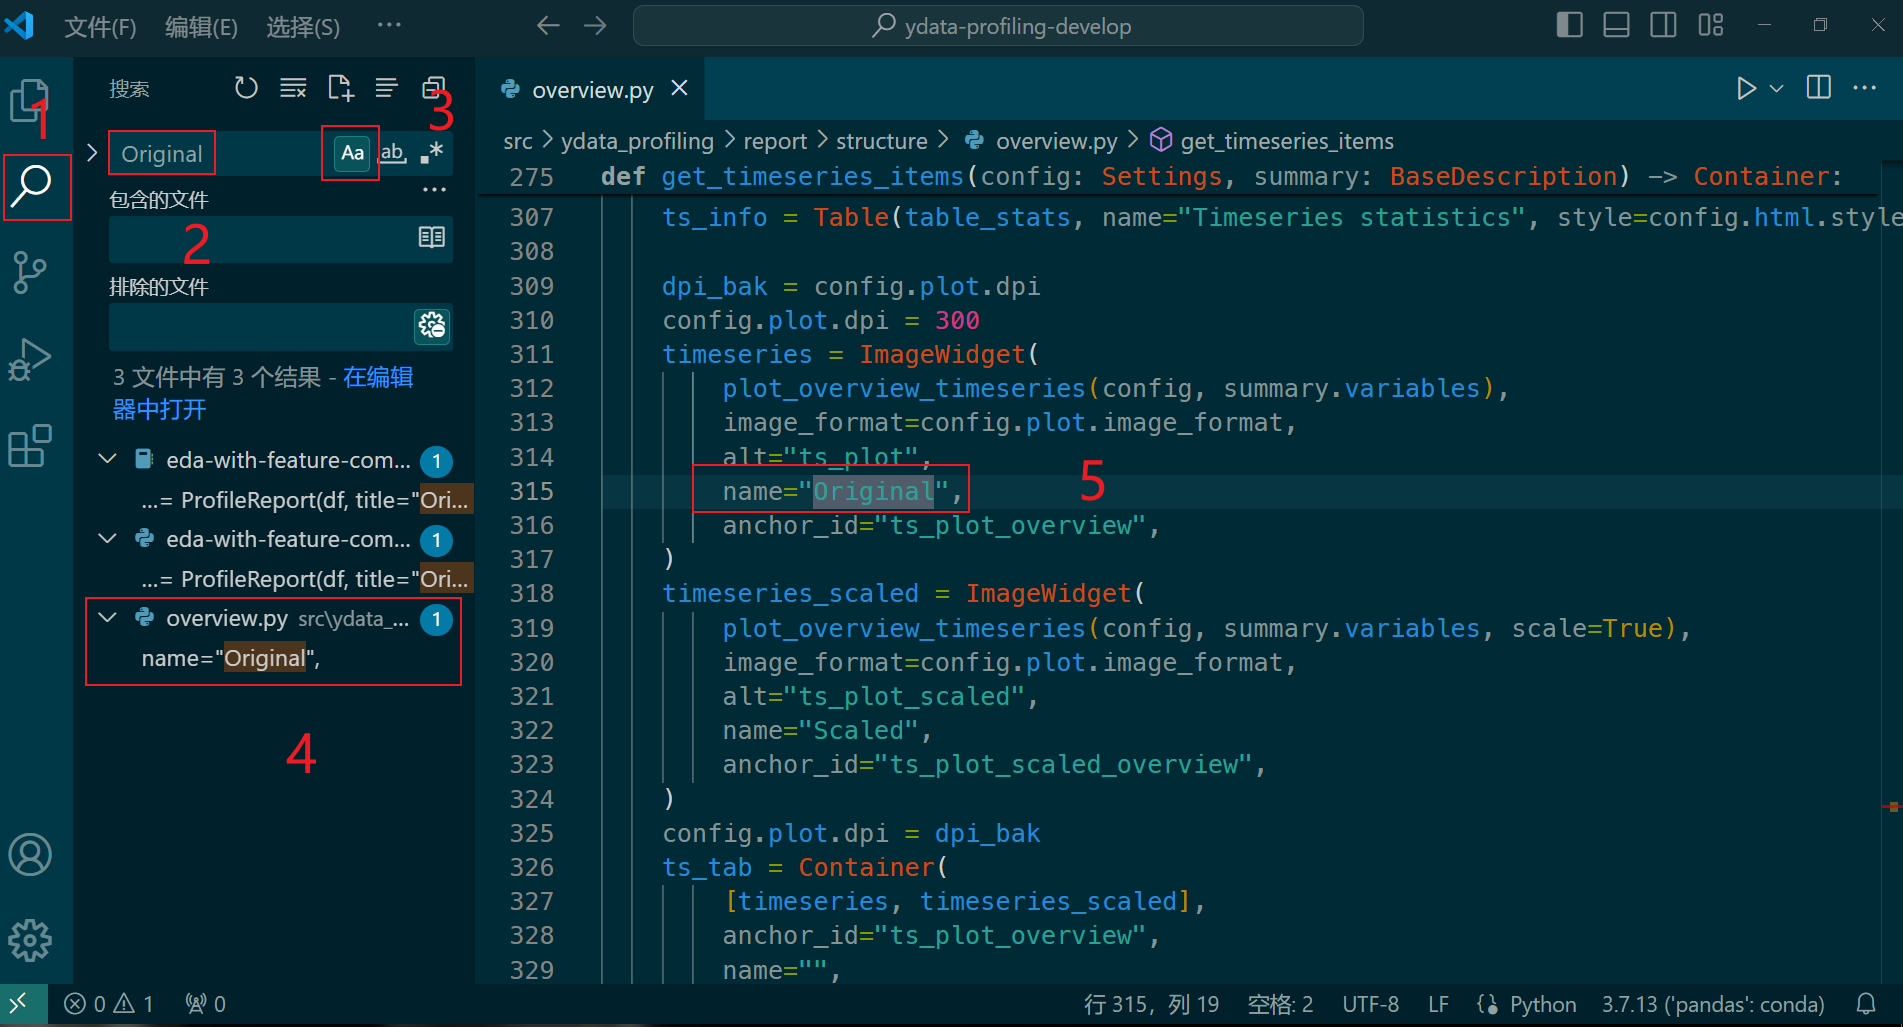The height and width of the screenshot is (1027, 1903).
Task: Toggle Match Case option
Action: [x=352, y=153]
